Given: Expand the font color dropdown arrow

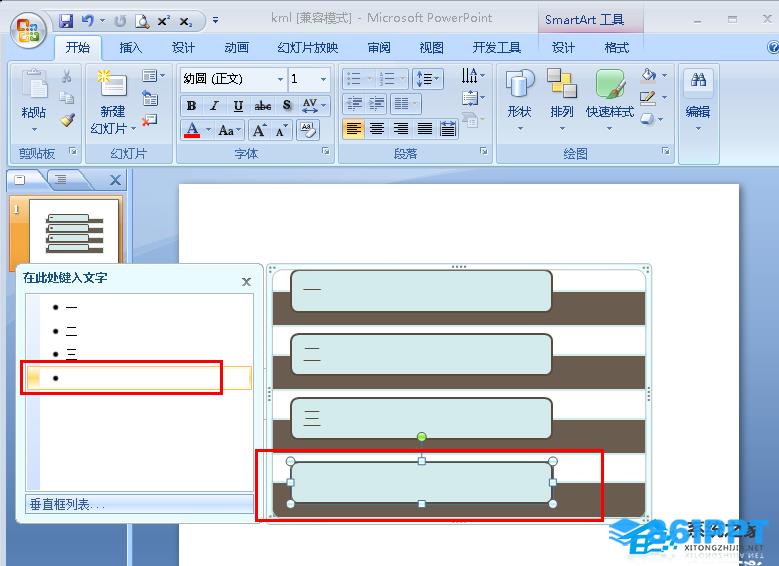Looking at the screenshot, I should pos(209,130).
